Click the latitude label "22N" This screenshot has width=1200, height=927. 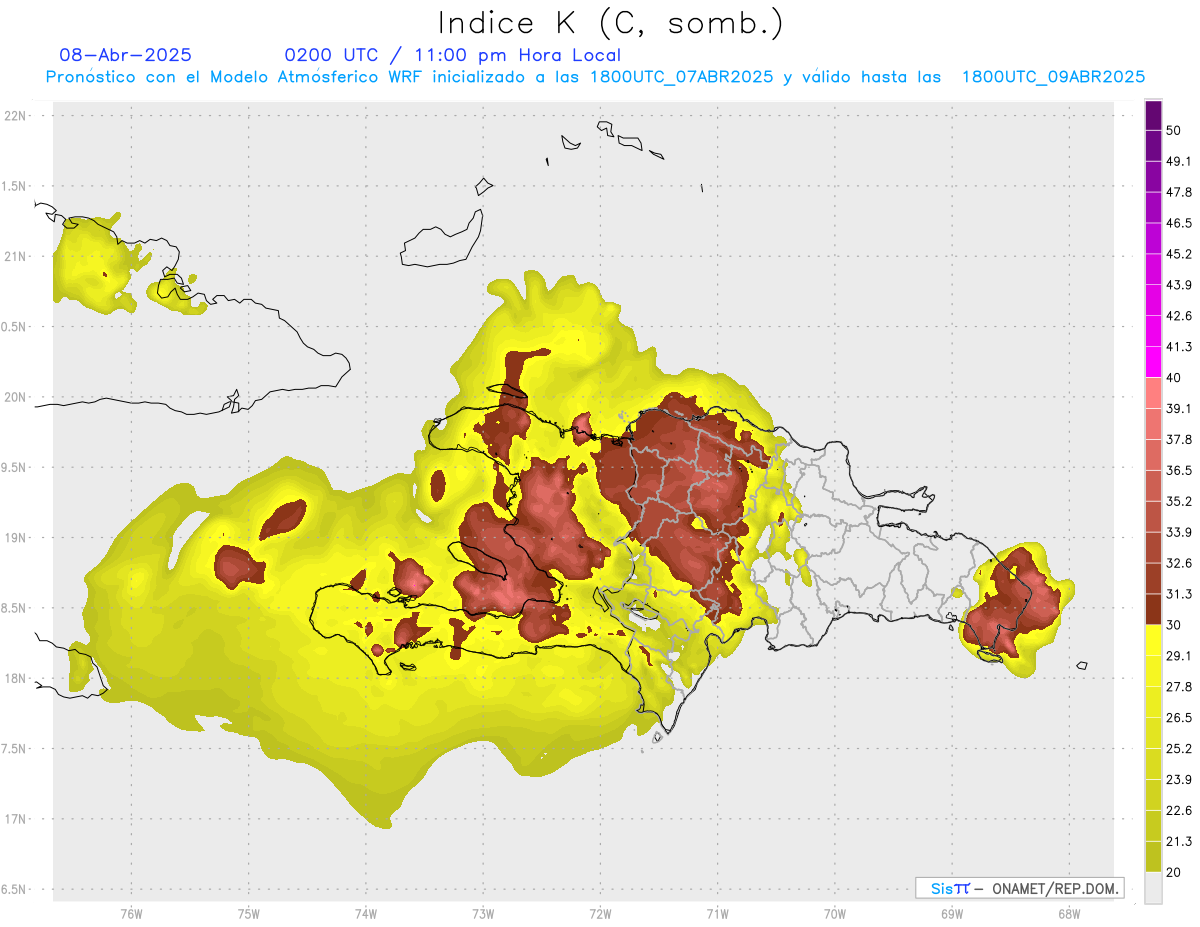(x=15, y=116)
